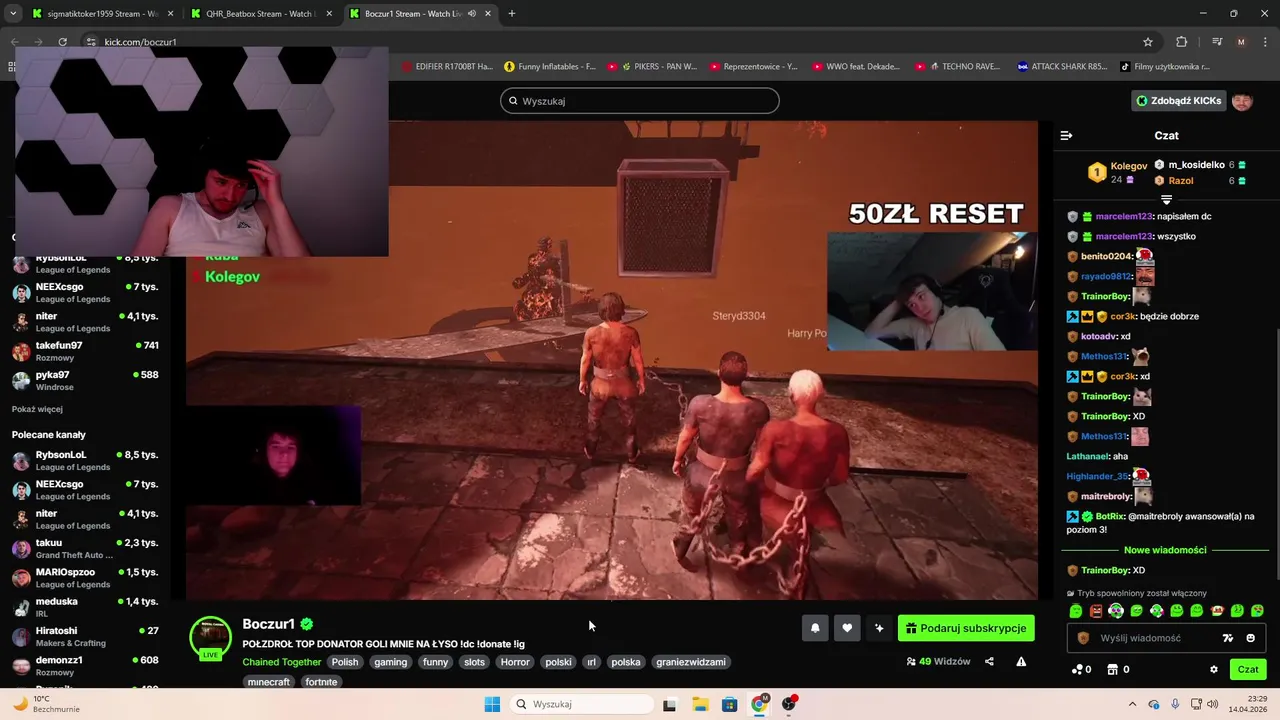Open the meduska IRL channel
This screenshot has height=720, width=1280.
85,607
